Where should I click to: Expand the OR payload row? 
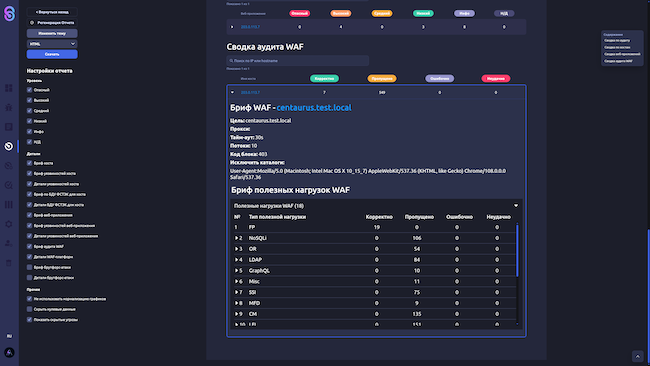(236, 249)
